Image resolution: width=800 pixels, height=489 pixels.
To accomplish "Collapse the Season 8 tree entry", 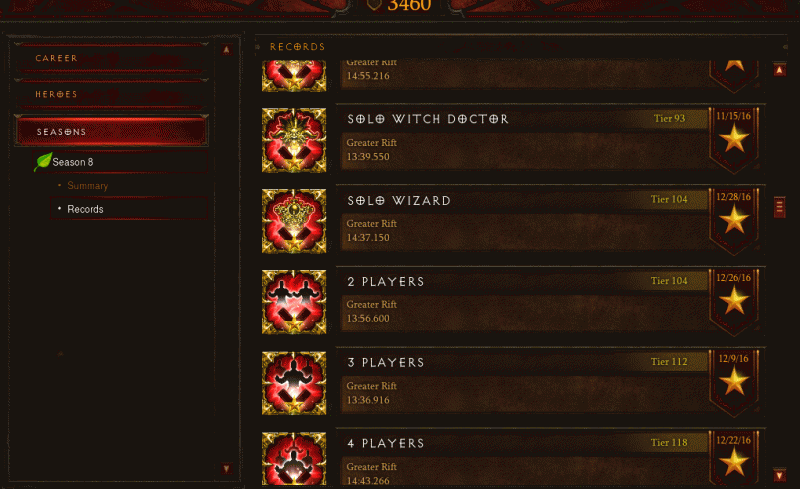I will pos(120,162).
